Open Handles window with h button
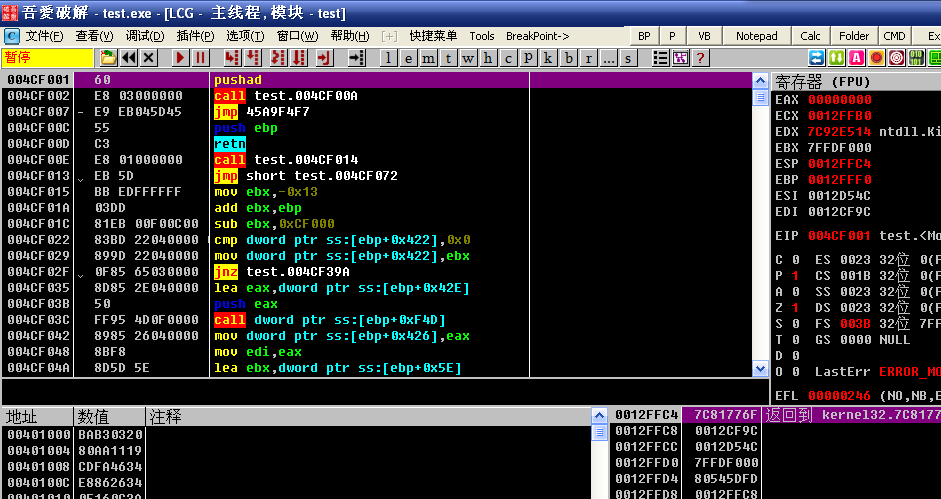The image size is (941, 499). pyautogui.click(x=488, y=58)
